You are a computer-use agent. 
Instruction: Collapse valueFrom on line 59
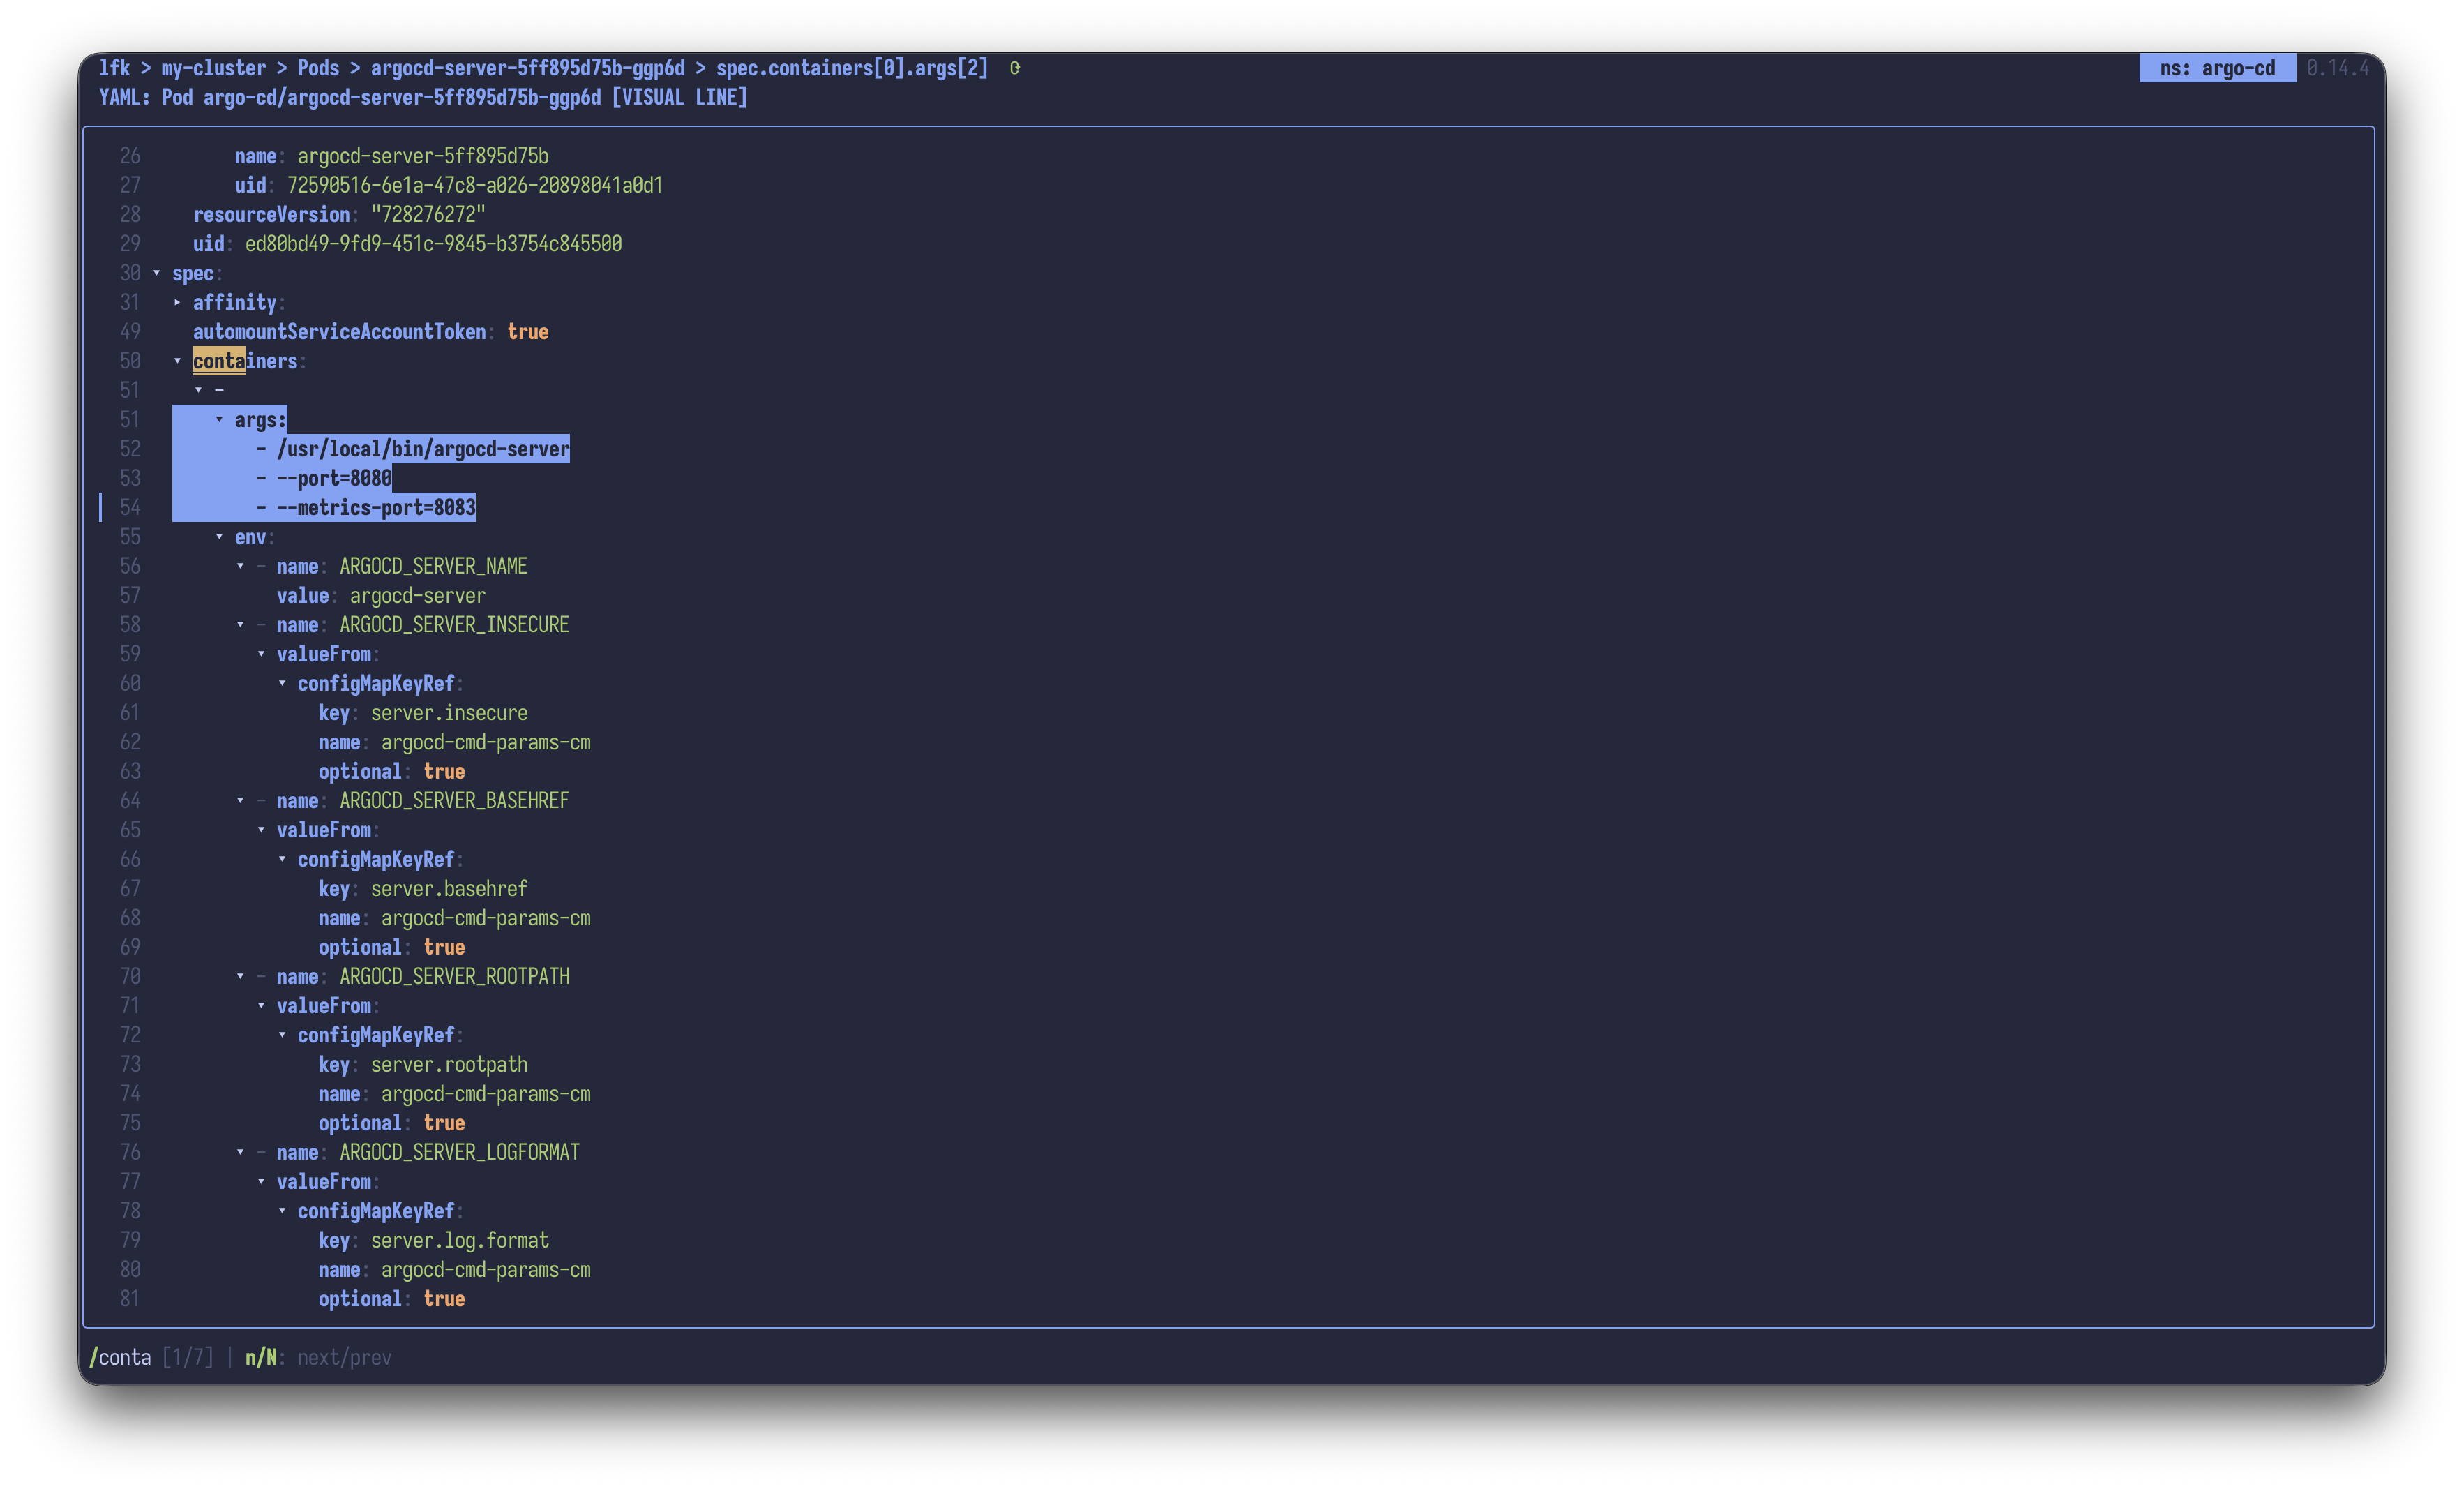262,654
